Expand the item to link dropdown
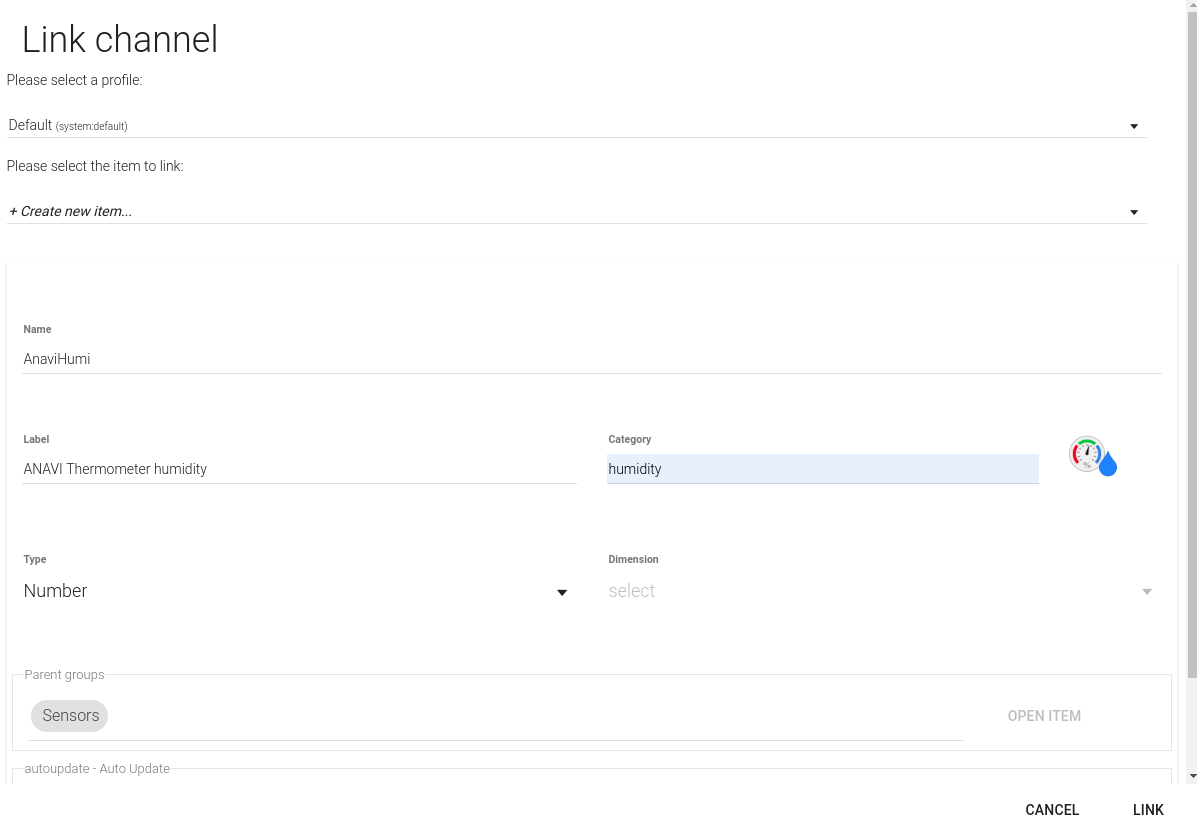The height and width of the screenshot is (832, 1197). [x=1134, y=212]
